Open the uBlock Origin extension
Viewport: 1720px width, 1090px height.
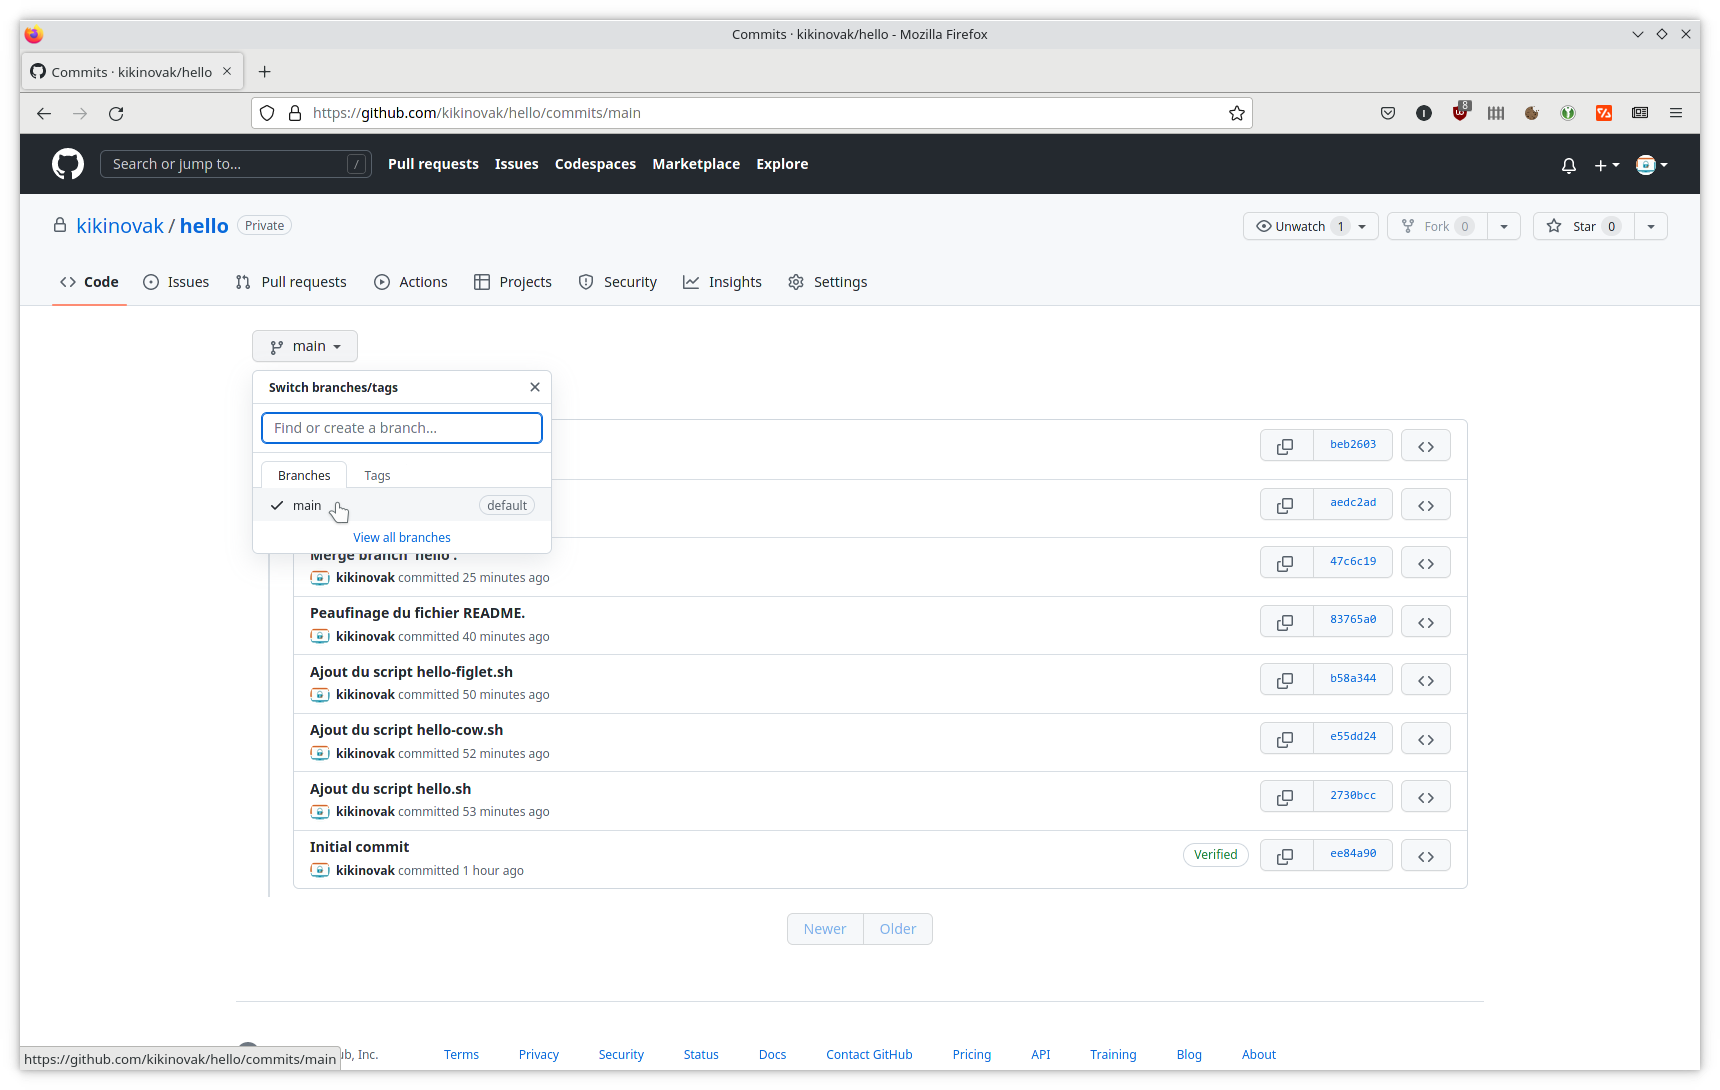point(1461,113)
